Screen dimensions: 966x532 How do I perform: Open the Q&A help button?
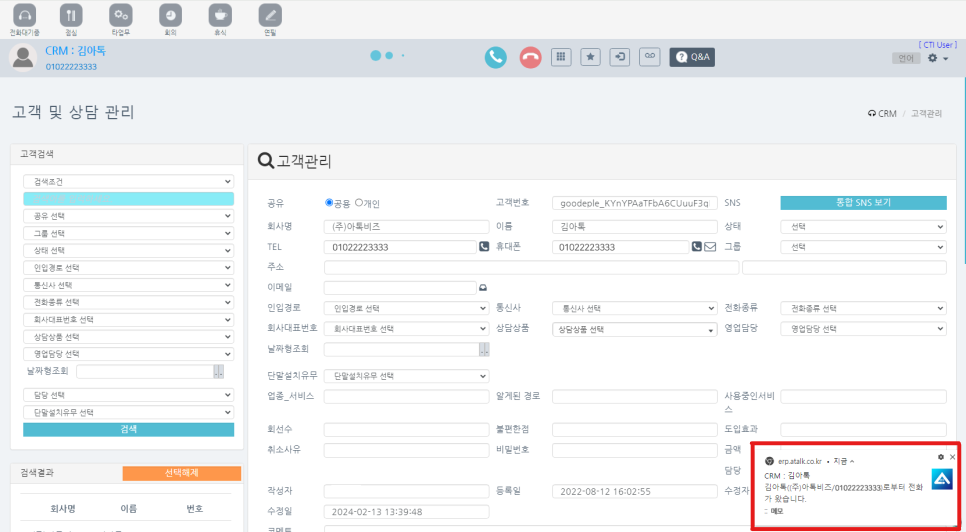click(692, 57)
